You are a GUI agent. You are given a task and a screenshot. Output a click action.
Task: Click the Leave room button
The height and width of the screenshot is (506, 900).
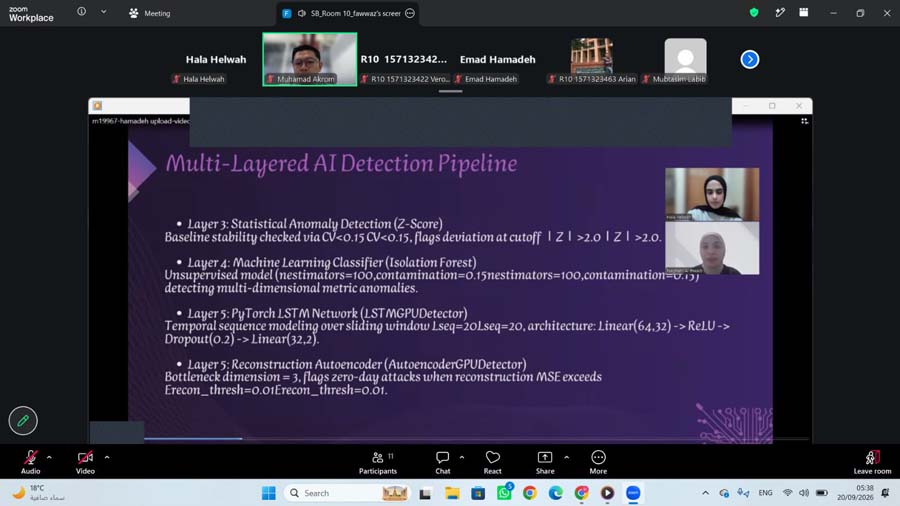872,462
